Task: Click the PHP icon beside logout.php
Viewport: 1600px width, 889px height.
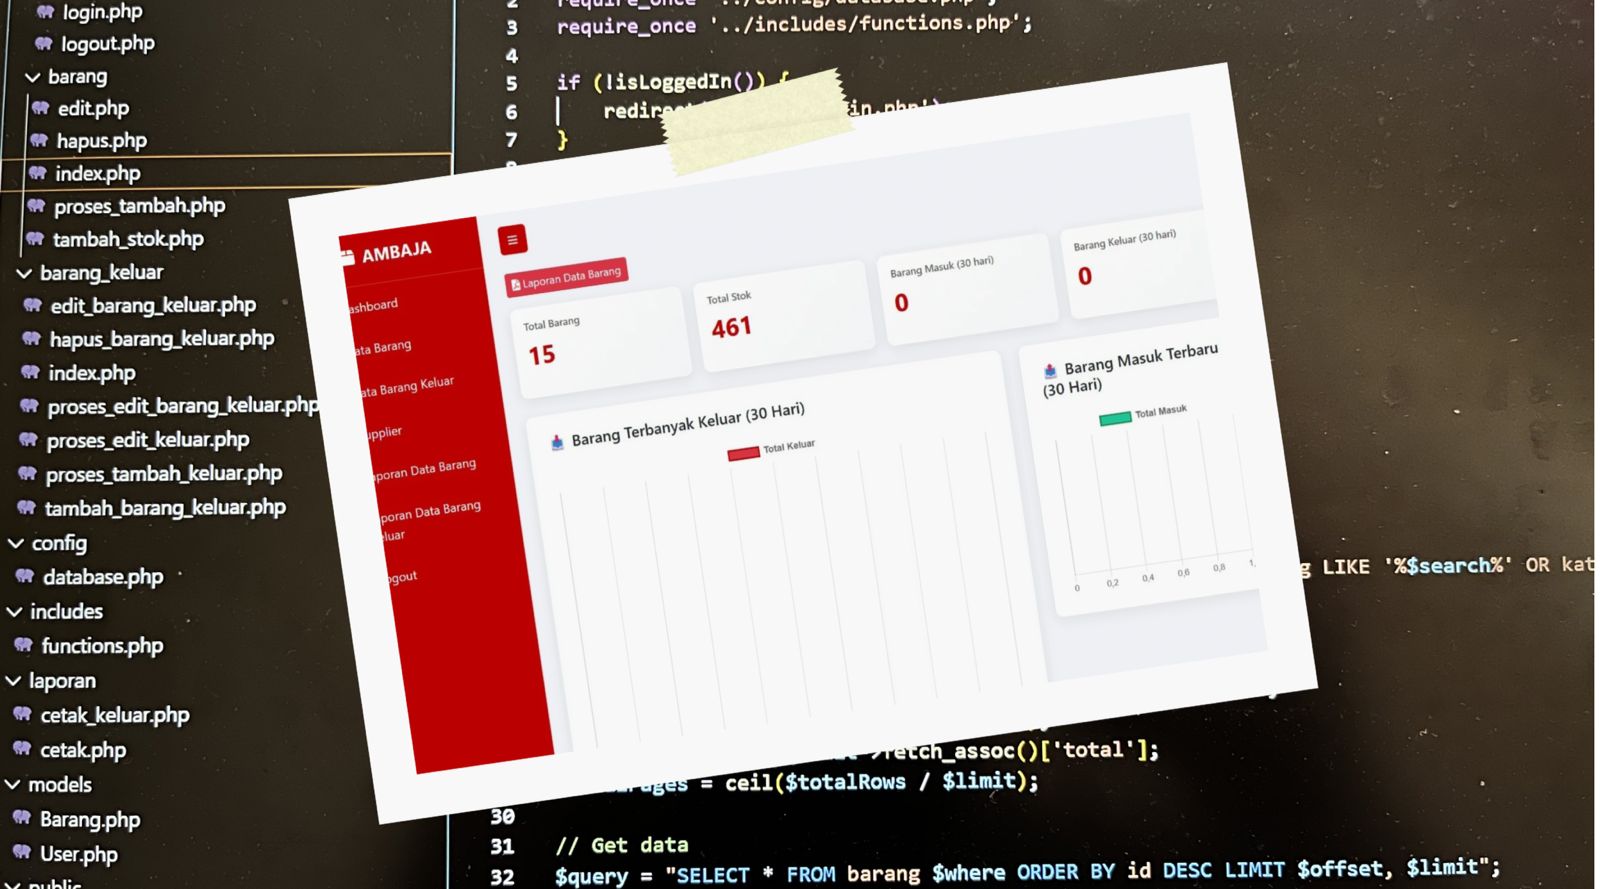Action: pyautogui.click(x=43, y=43)
